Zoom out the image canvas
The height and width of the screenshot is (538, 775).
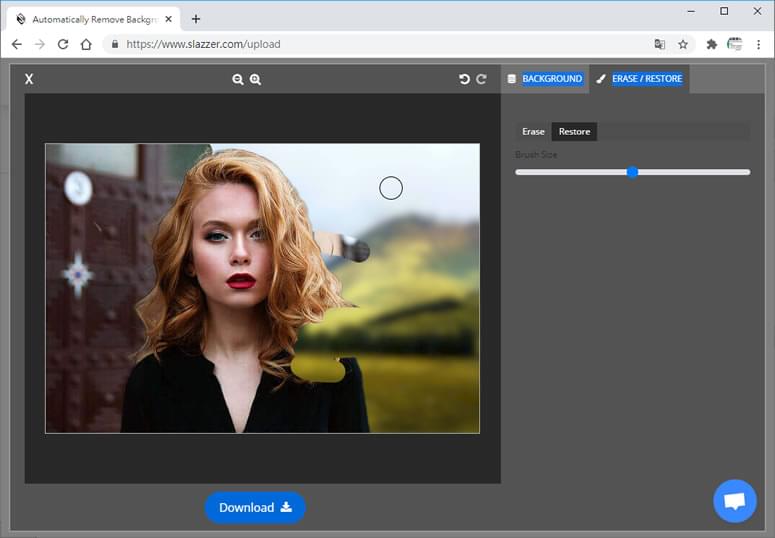click(x=238, y=80)
